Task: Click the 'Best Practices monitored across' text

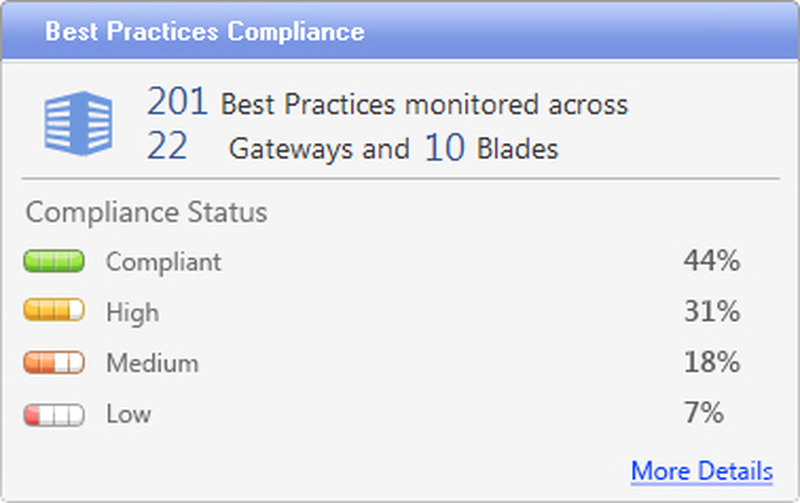Action: 424,104
